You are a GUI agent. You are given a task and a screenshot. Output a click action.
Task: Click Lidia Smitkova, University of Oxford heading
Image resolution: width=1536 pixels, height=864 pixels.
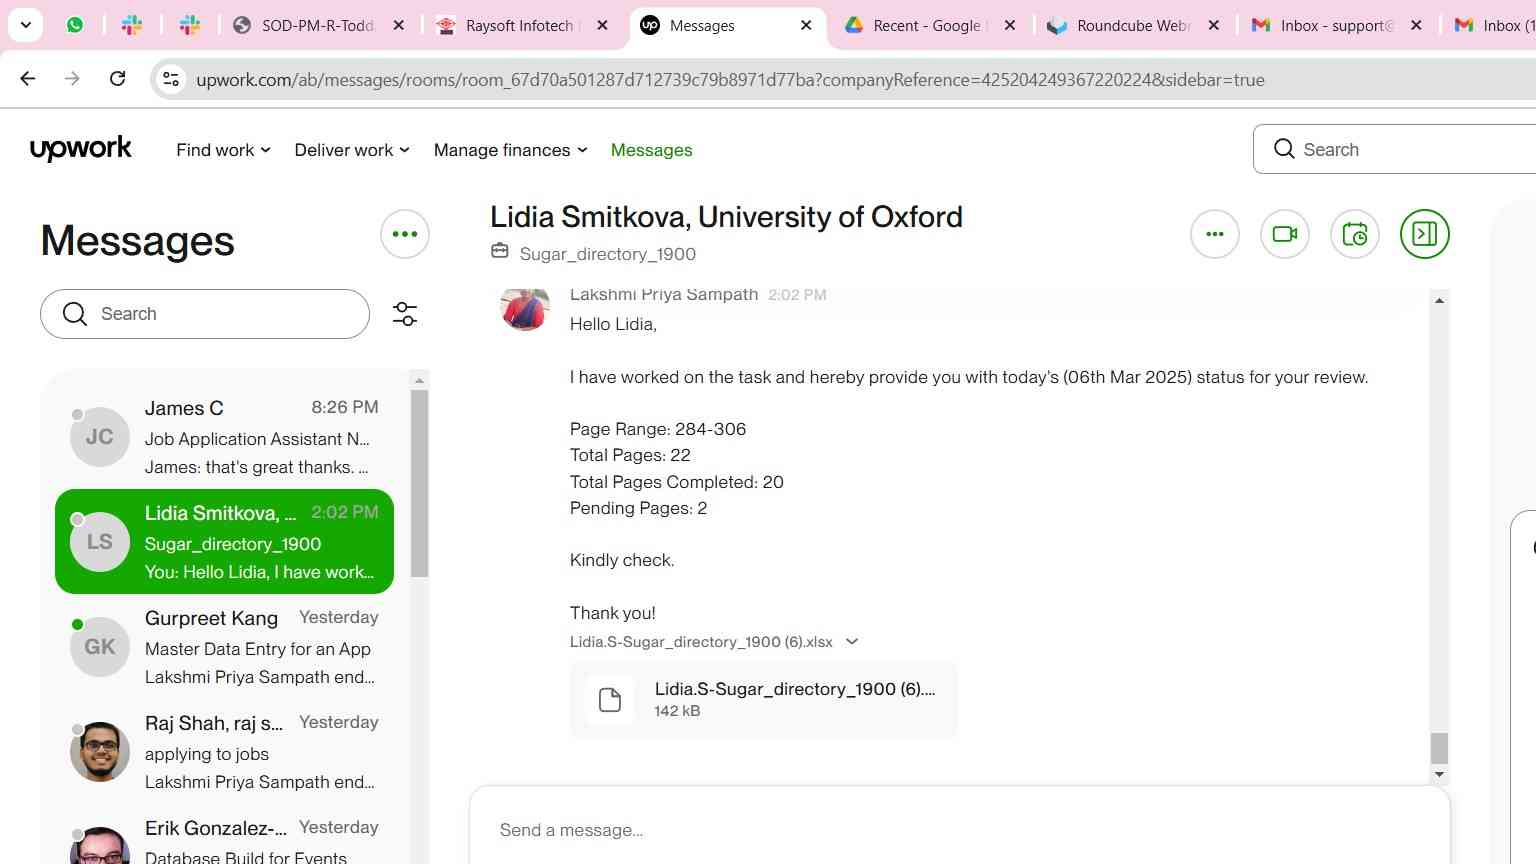[726, 217]
